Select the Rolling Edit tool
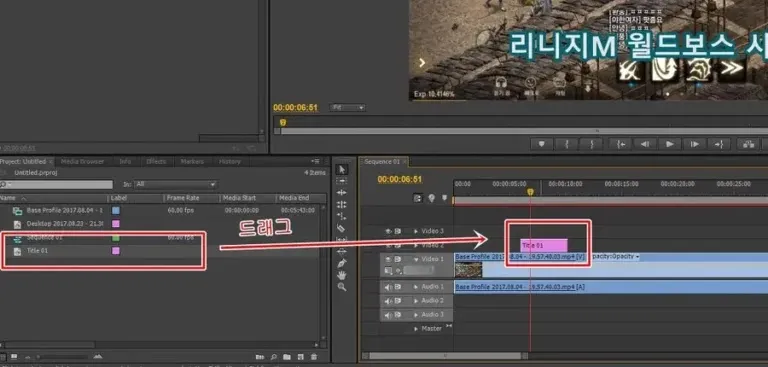This screenshot has width=768, height=367. (x=342, y=205)
